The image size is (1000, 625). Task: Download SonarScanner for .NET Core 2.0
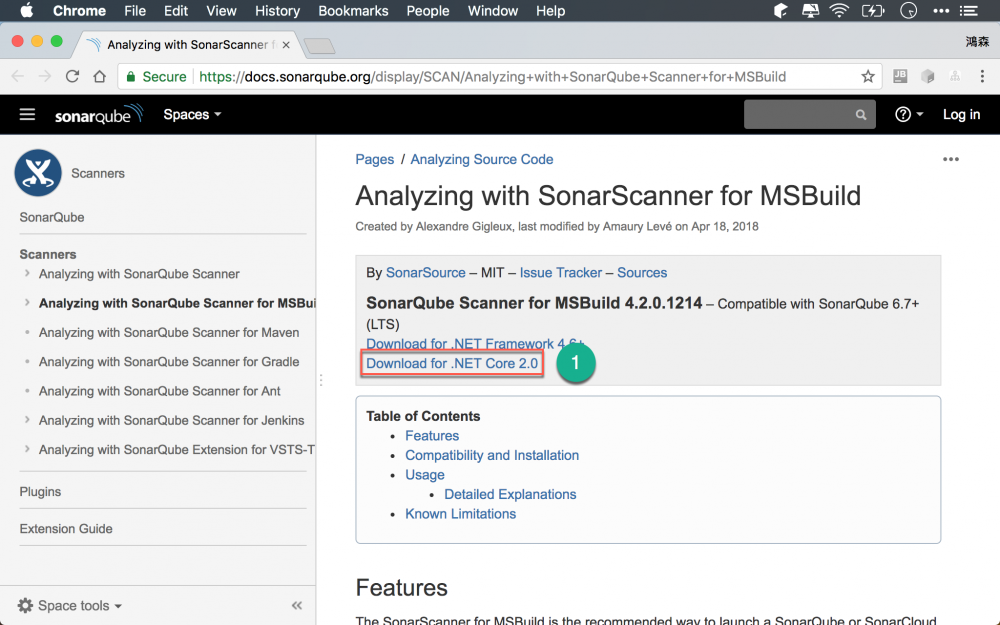pos(451,363)
